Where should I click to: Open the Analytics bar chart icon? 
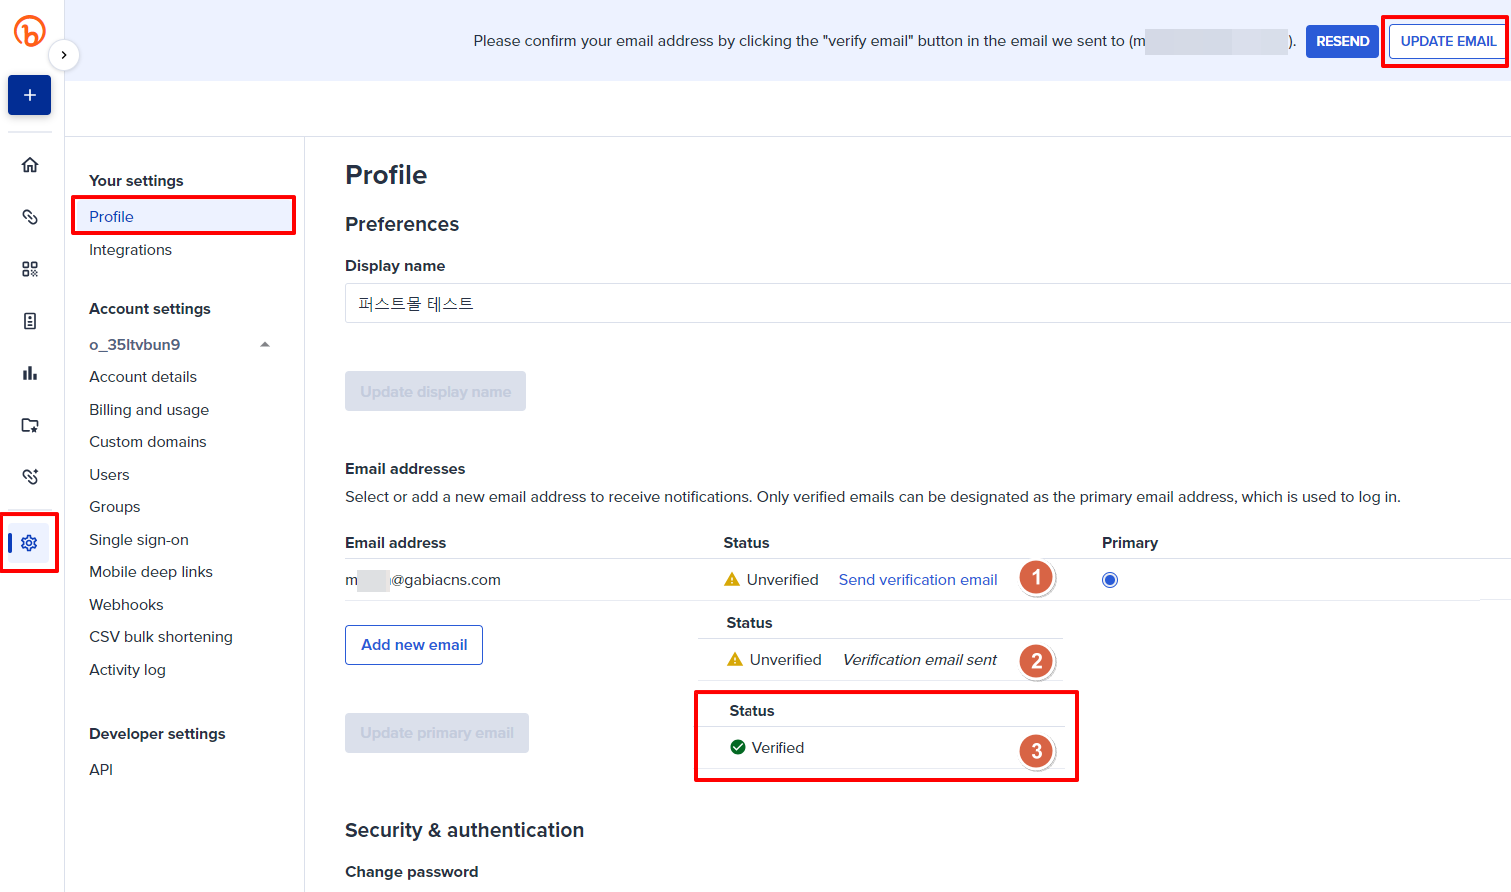click(30, 373)
